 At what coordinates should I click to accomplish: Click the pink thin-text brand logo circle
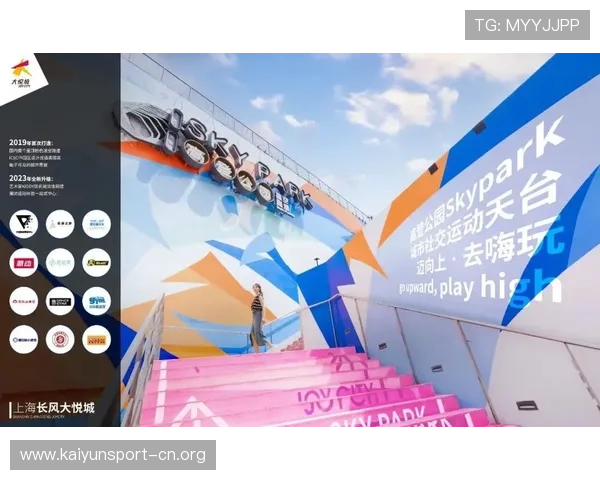tap(24, 301)
